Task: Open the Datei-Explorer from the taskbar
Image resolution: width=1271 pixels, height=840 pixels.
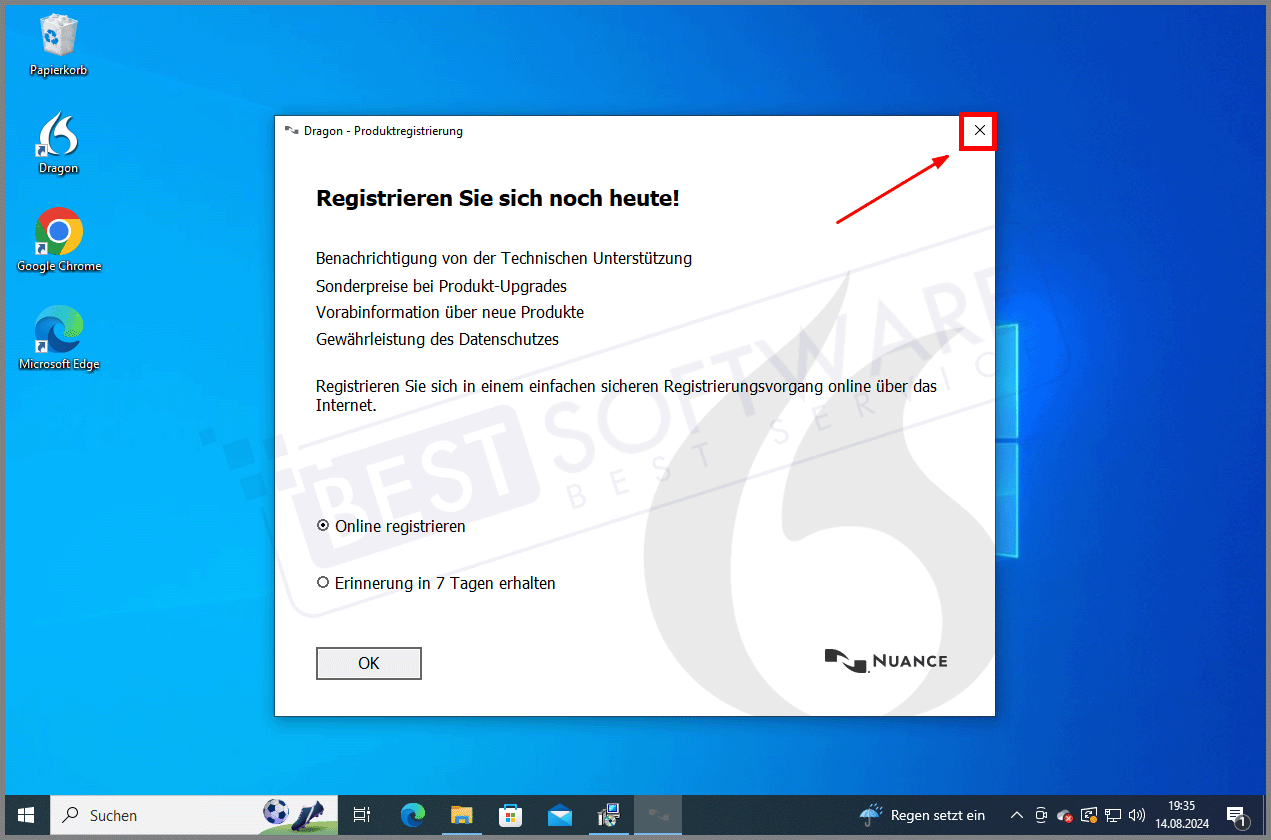Action: (x=461, y=815)
